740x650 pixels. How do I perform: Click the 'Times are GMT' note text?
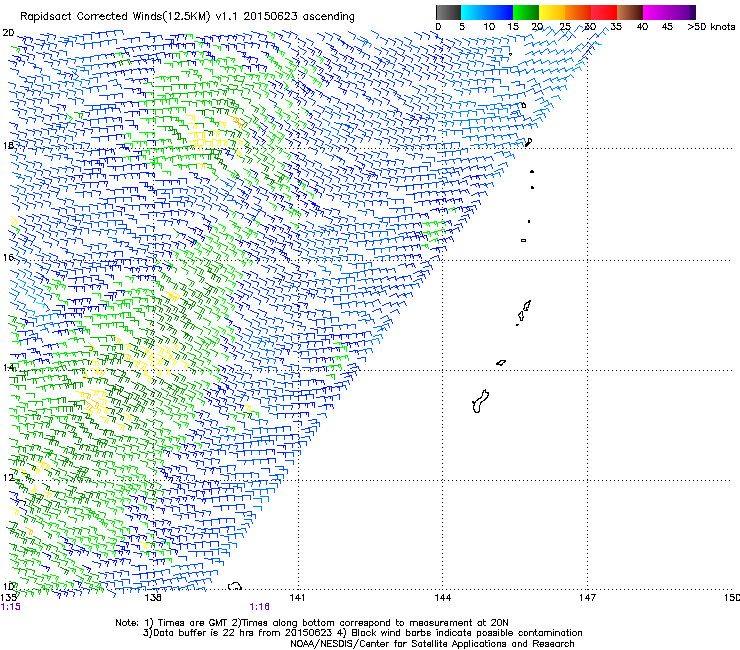[x=193, y=623]
